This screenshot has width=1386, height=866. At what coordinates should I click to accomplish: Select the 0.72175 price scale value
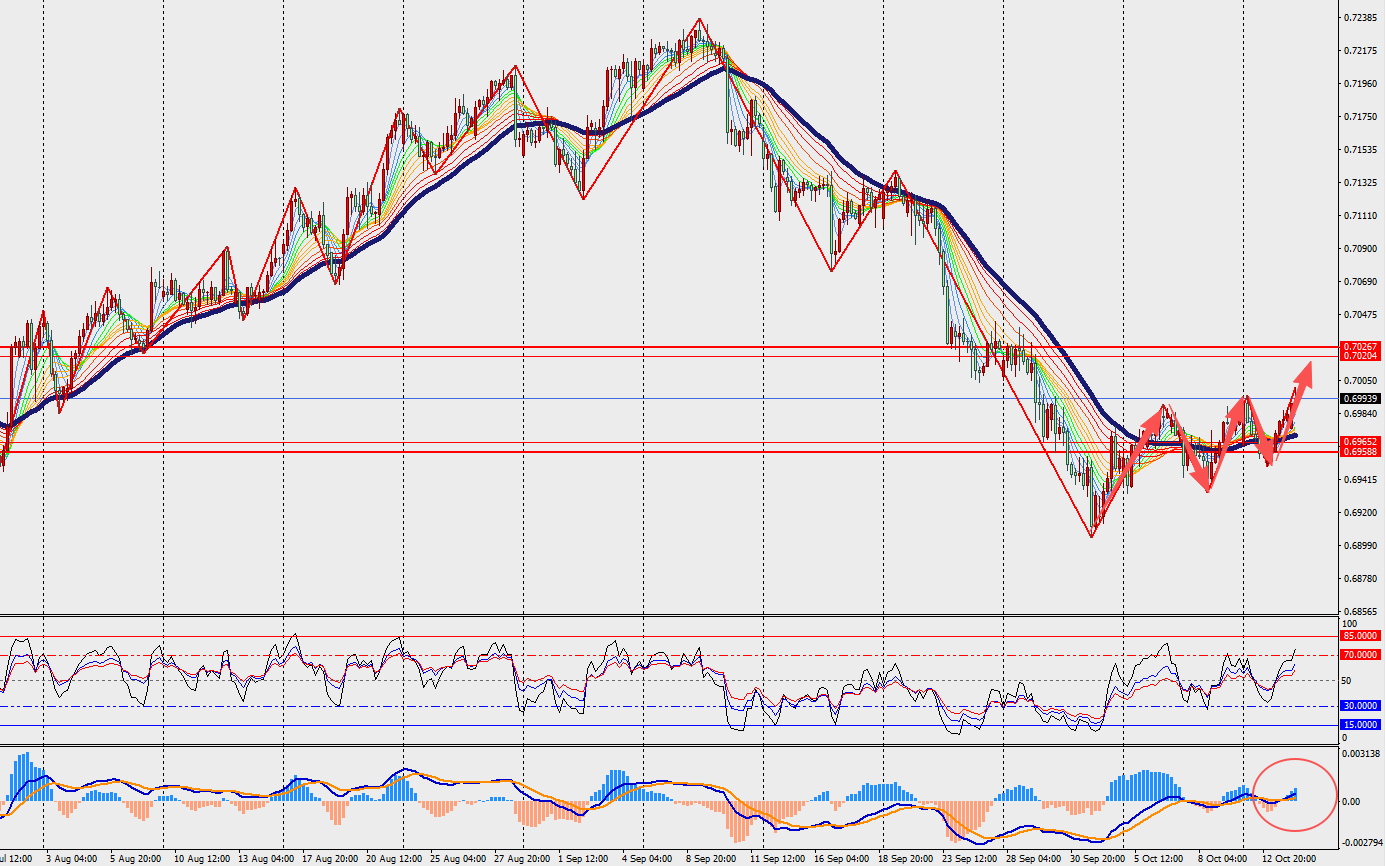pyautogui.click(x=1361, y=51)
